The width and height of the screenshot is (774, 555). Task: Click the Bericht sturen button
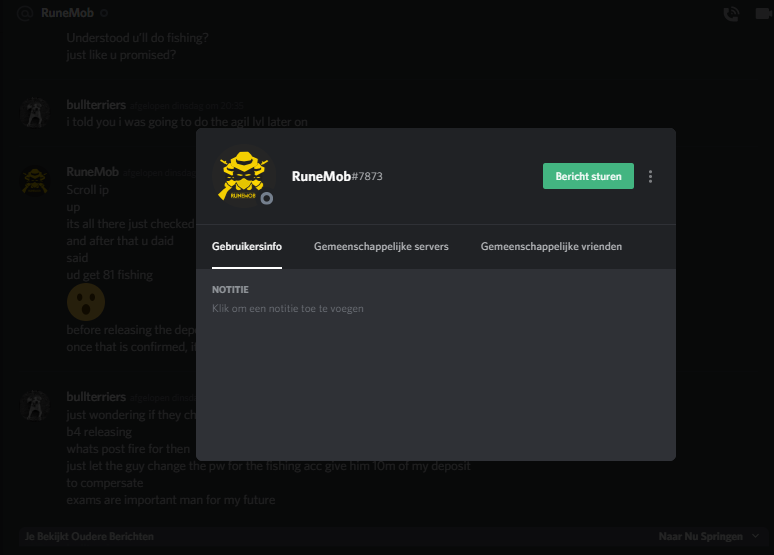tap(588, 176)
